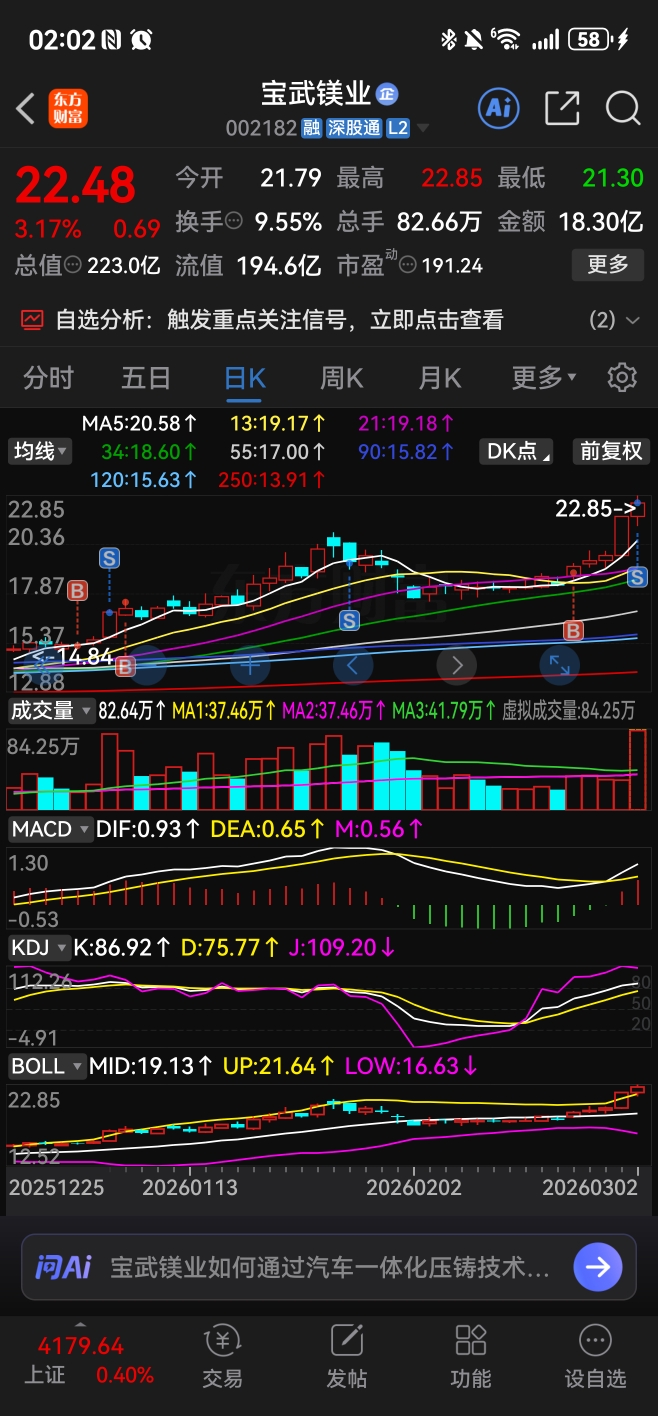Screen dimensions: 658x1416
Task: Toggle the 前复权 adjustment button
Action: 611,451
